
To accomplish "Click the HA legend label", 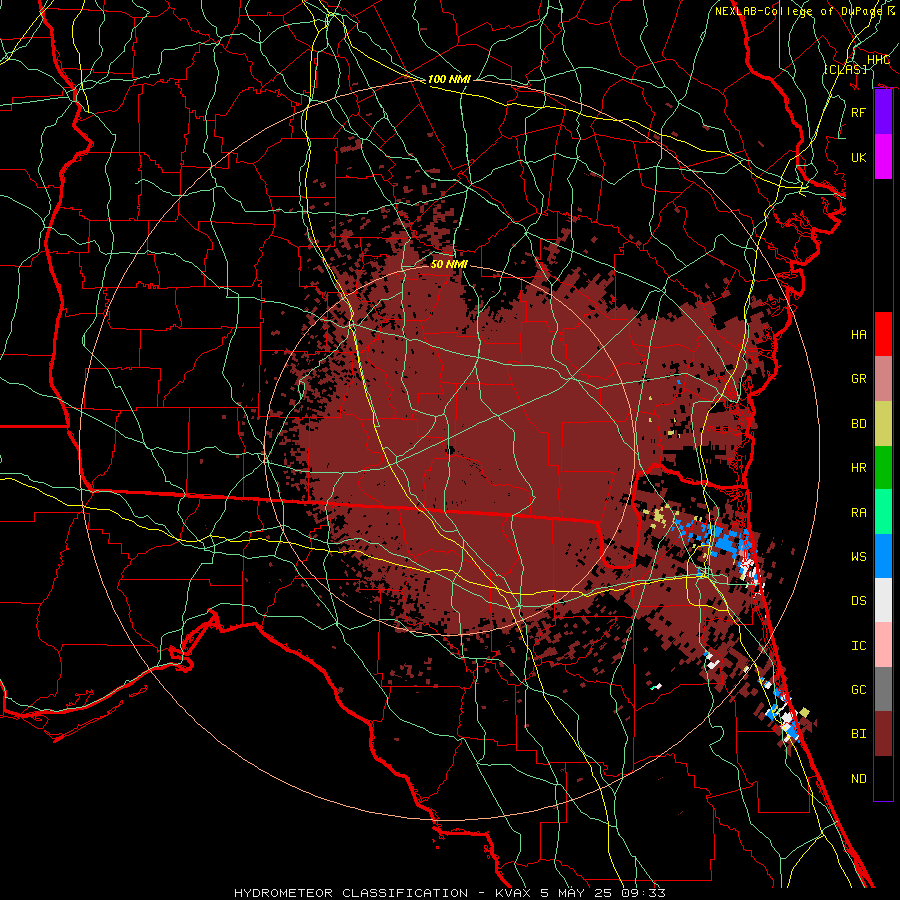I will [x=859, y=334].
